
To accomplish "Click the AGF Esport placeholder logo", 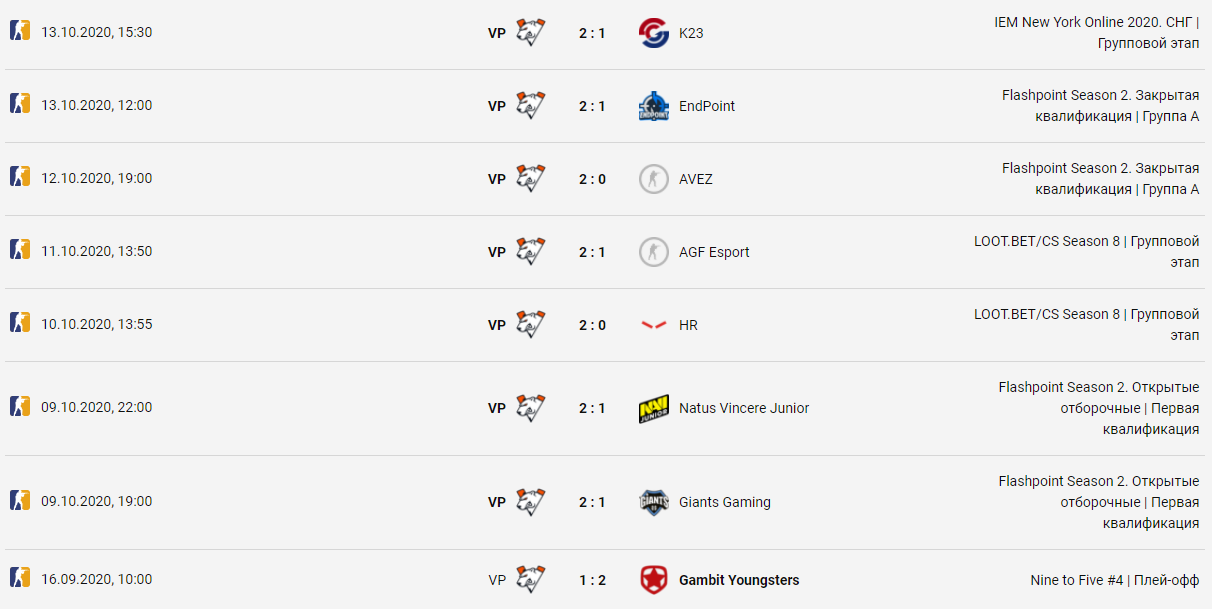I will (x=653, y=252).
